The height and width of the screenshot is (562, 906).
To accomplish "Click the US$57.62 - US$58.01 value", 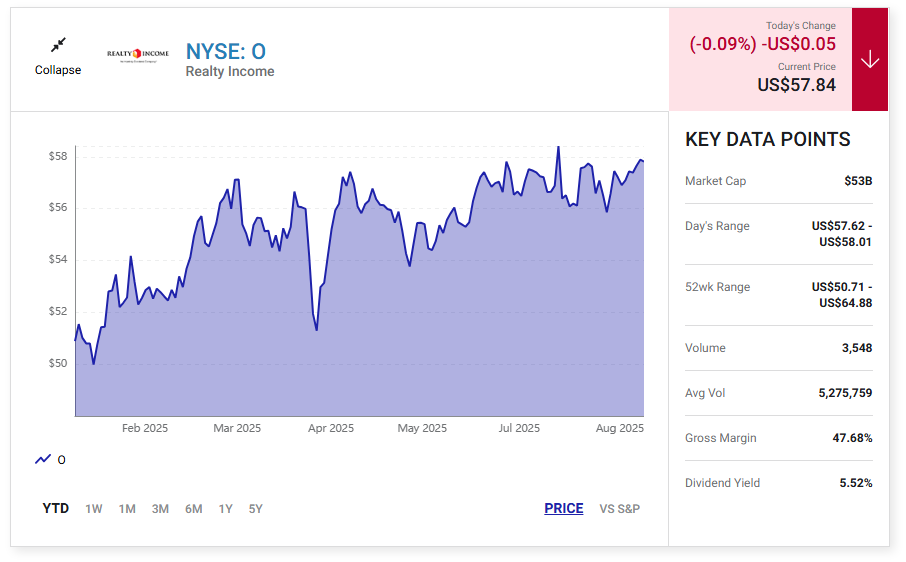I will point(842,234).
